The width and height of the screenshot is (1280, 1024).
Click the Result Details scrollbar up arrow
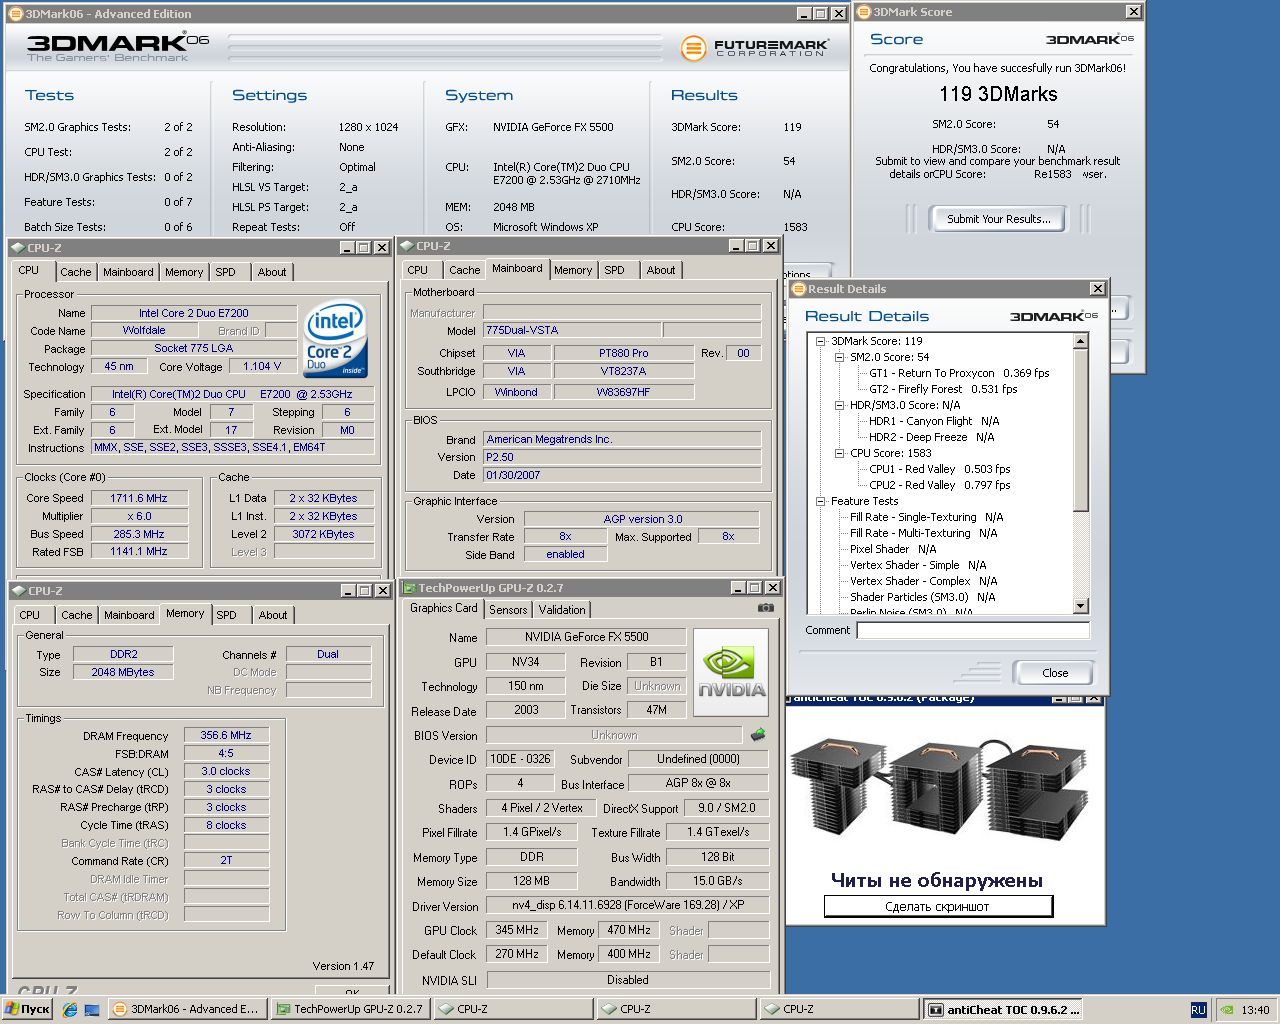[x=1080, y=341]
